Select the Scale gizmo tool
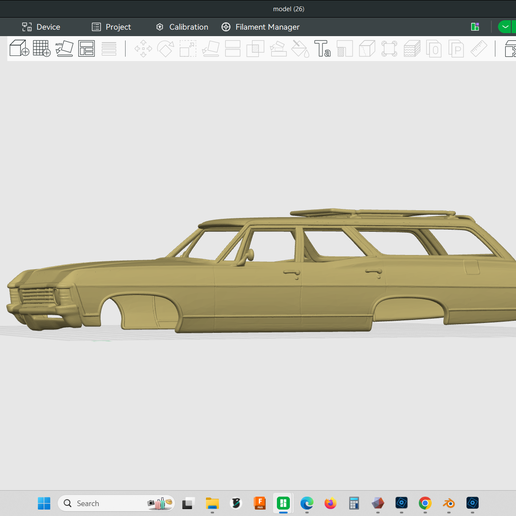516x516 pixels. (x=188, y=49)
